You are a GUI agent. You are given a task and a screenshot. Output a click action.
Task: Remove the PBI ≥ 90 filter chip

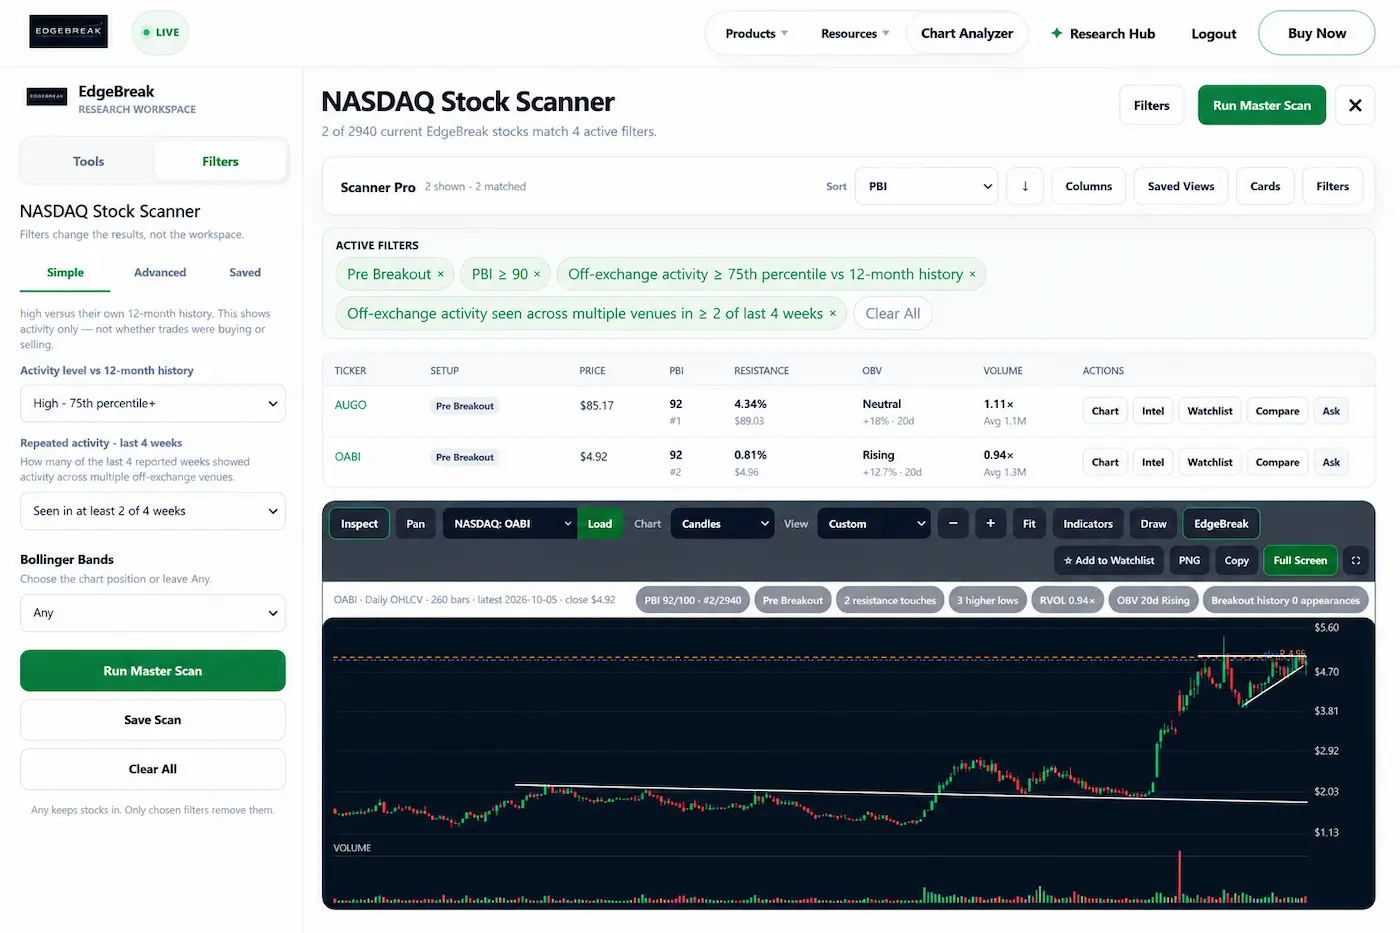[x=537, y=274]
